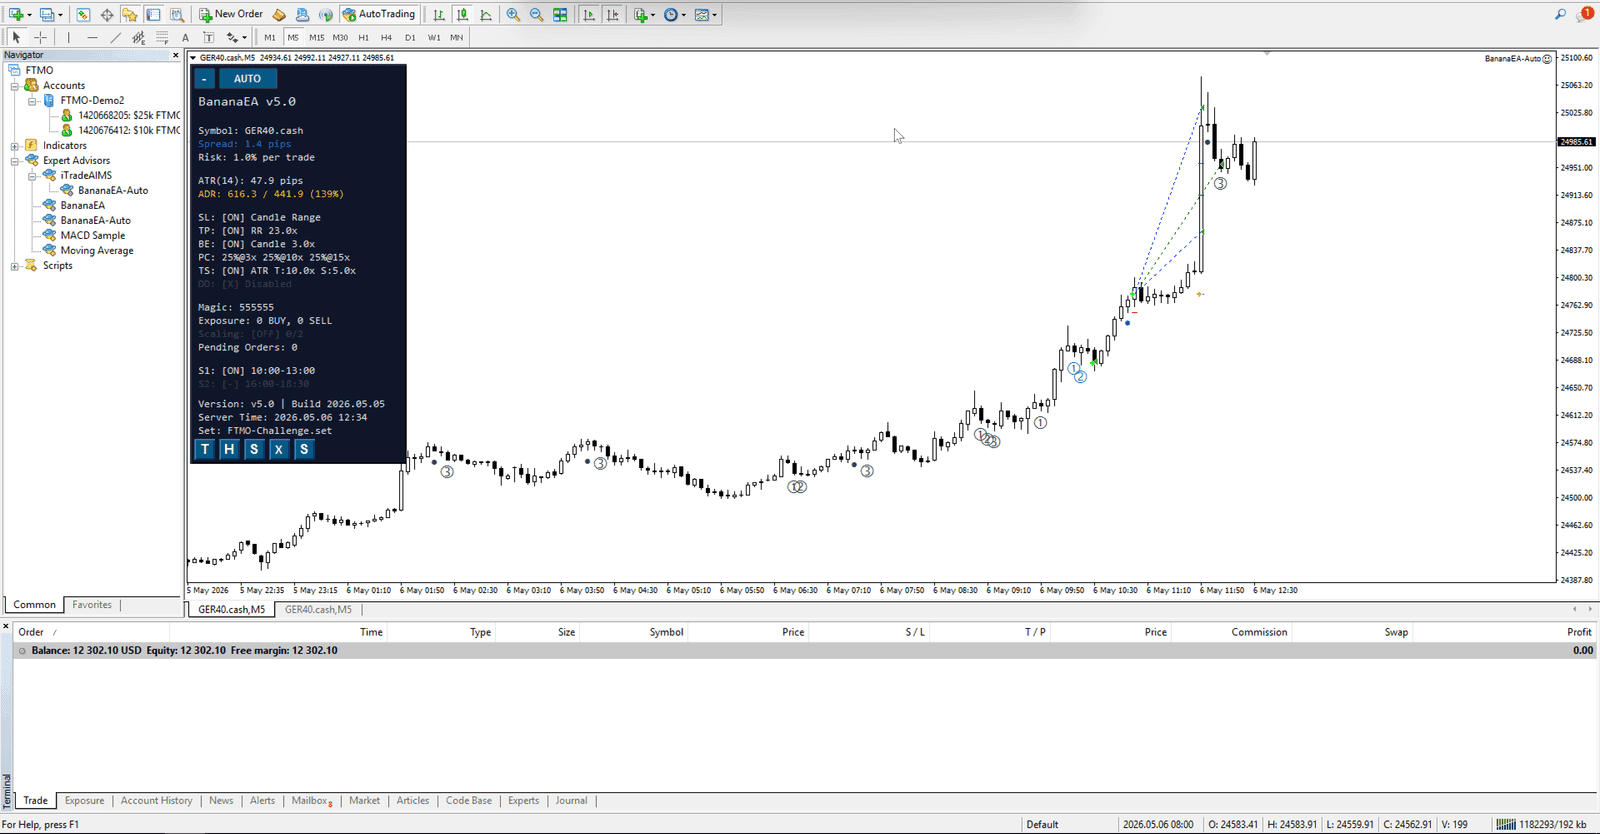1600x834 pixels.
Task: Click the Zoom In magnifier icon
Action: pos(513,15)
